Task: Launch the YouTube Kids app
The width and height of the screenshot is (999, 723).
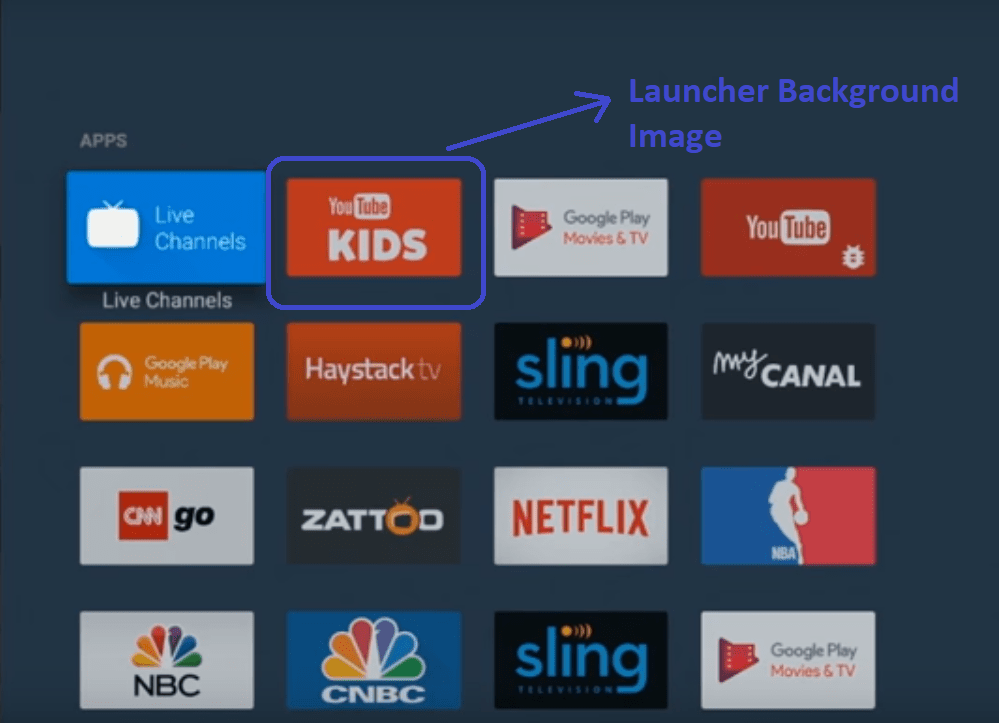Action: pos(374,227)
